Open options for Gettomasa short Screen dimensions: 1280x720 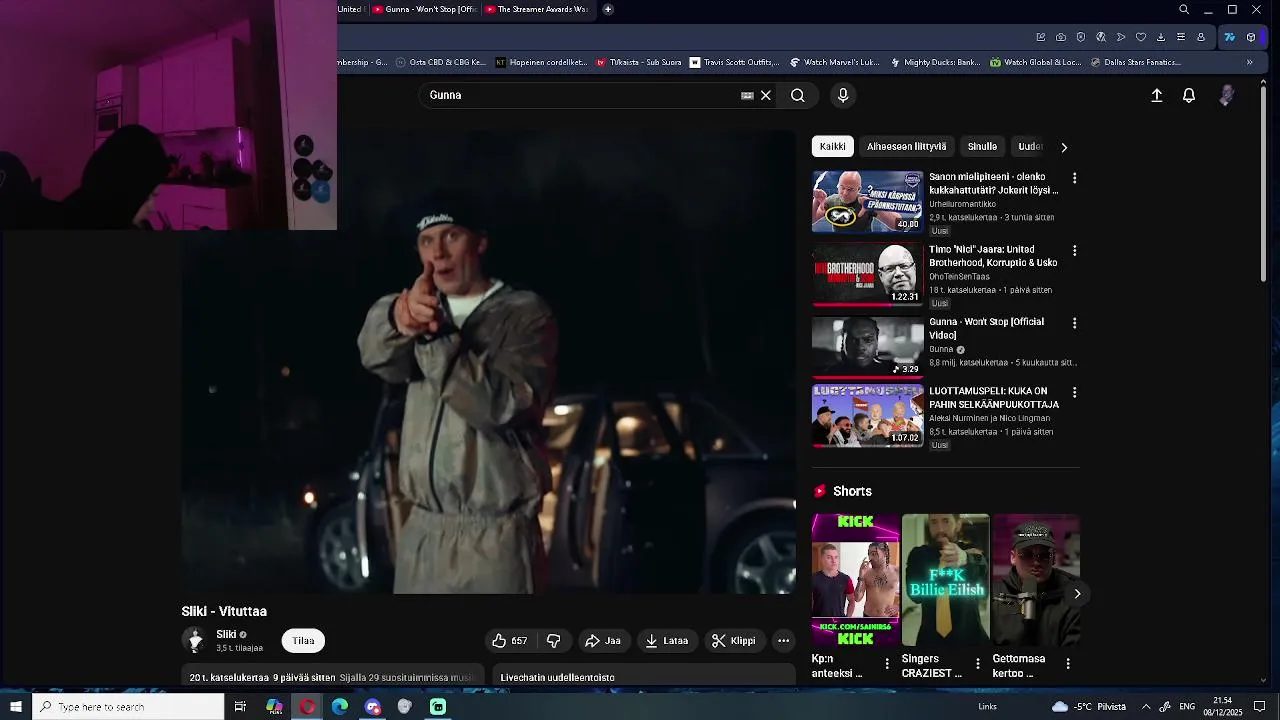[x=1068, y=663]
